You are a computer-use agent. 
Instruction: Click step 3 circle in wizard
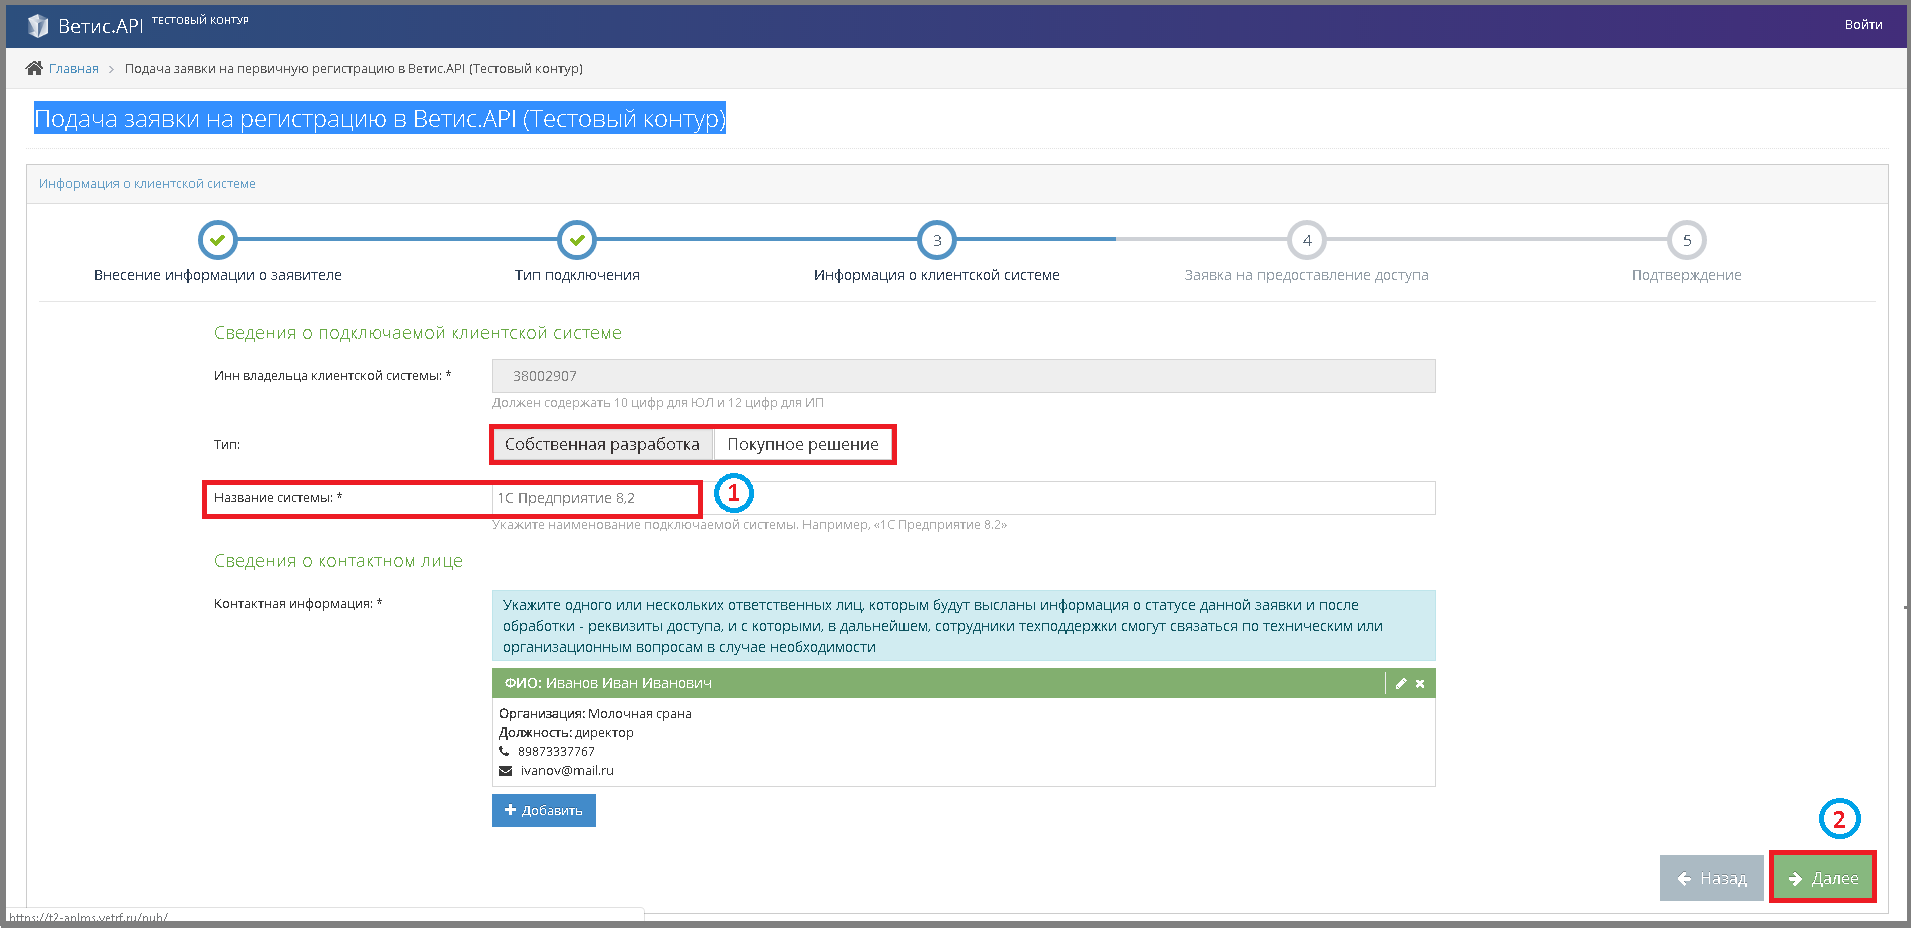(x=937, y=240)
